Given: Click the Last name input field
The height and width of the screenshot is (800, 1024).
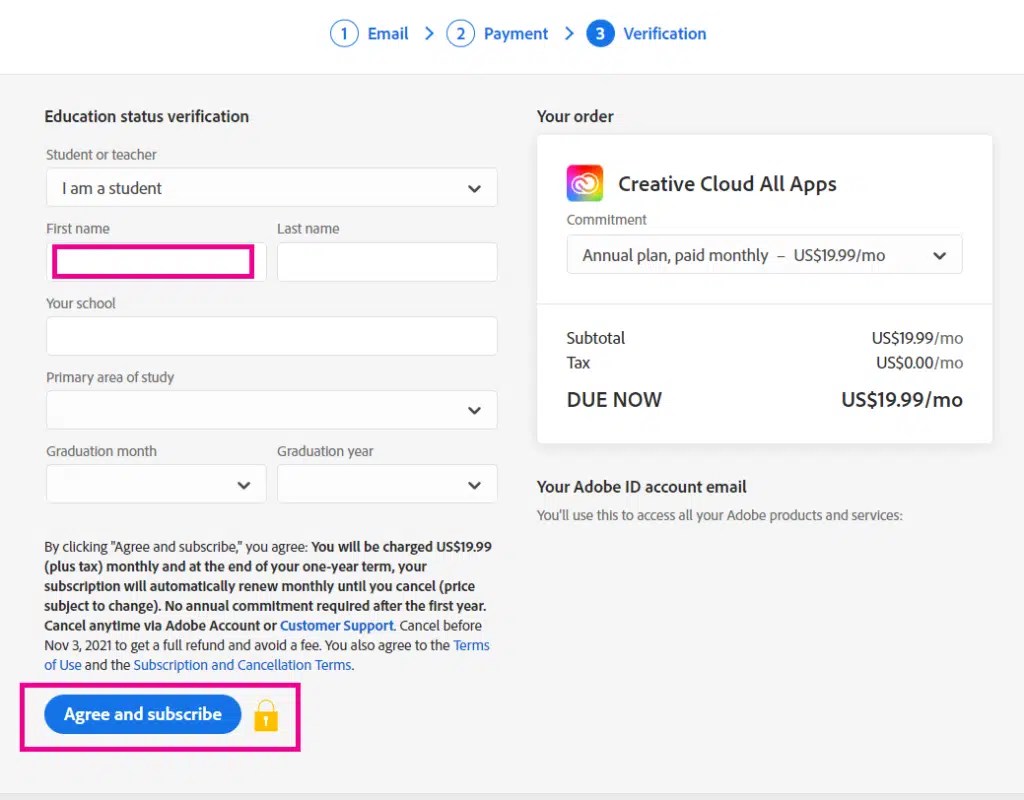Looking at the screenshot, I should point(386,261).
